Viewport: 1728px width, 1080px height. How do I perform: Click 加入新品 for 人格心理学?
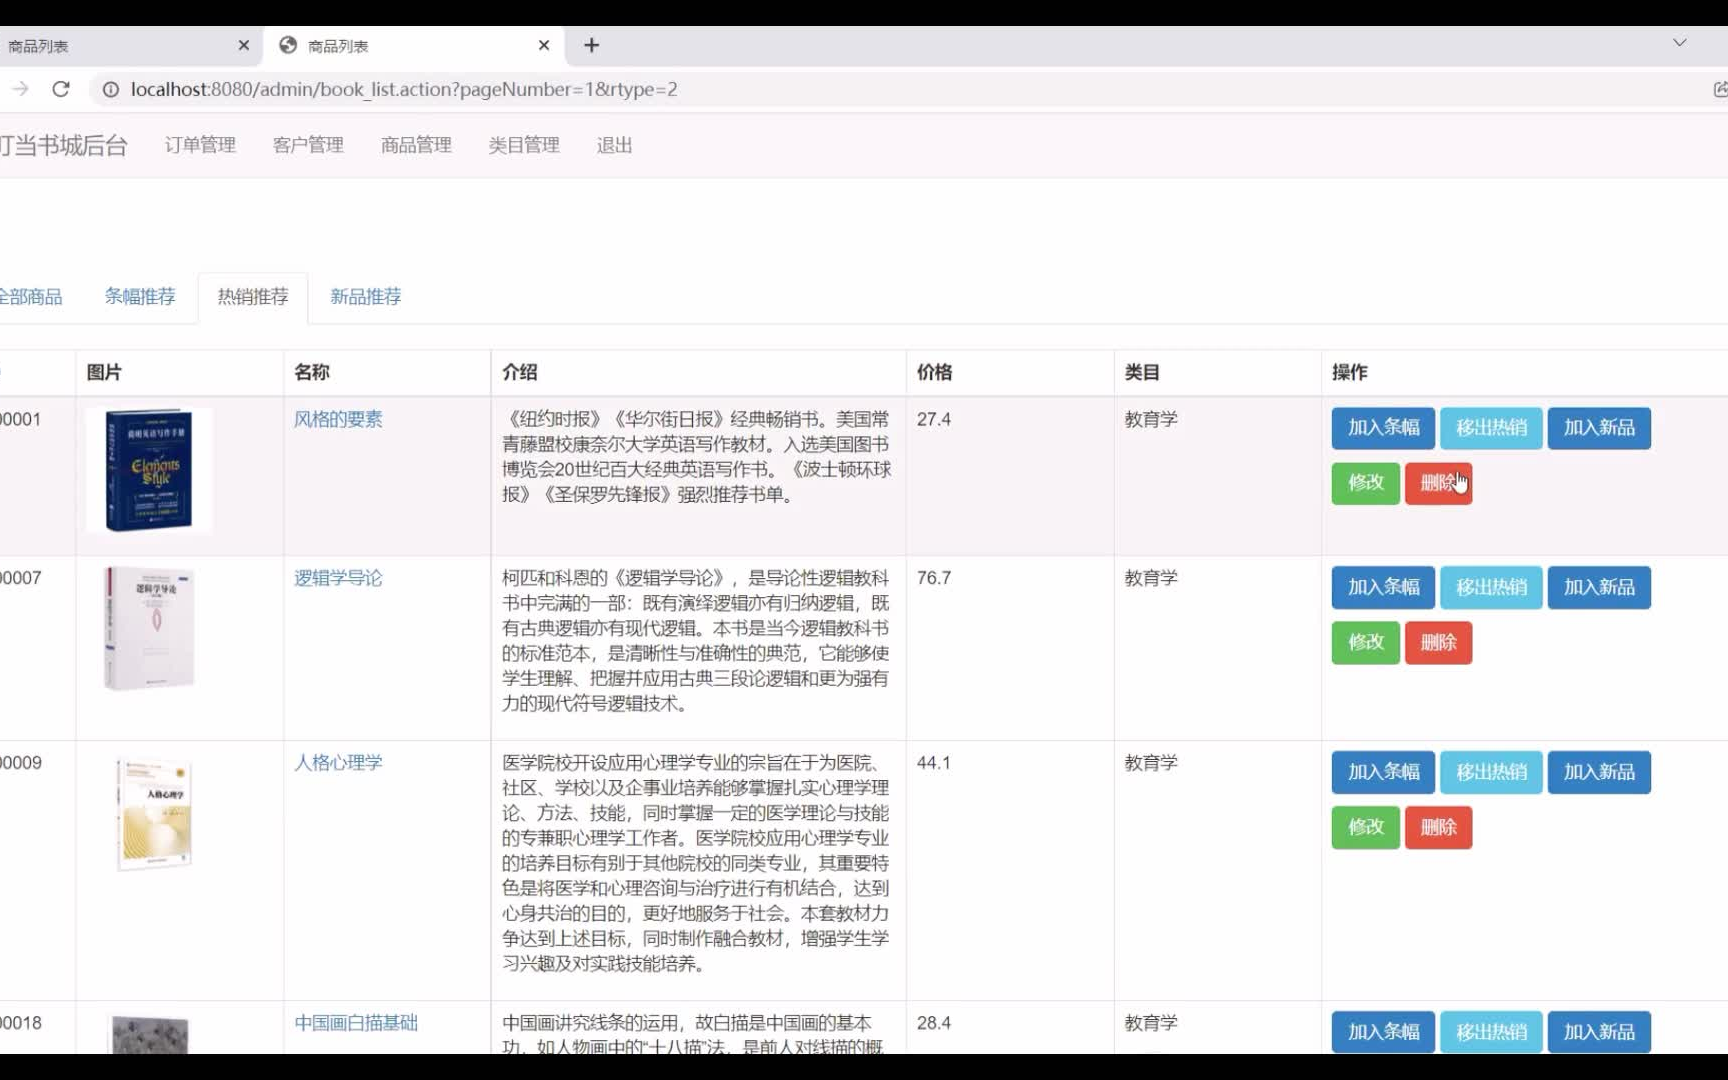pyautogui.click(x=1599, y=772)
